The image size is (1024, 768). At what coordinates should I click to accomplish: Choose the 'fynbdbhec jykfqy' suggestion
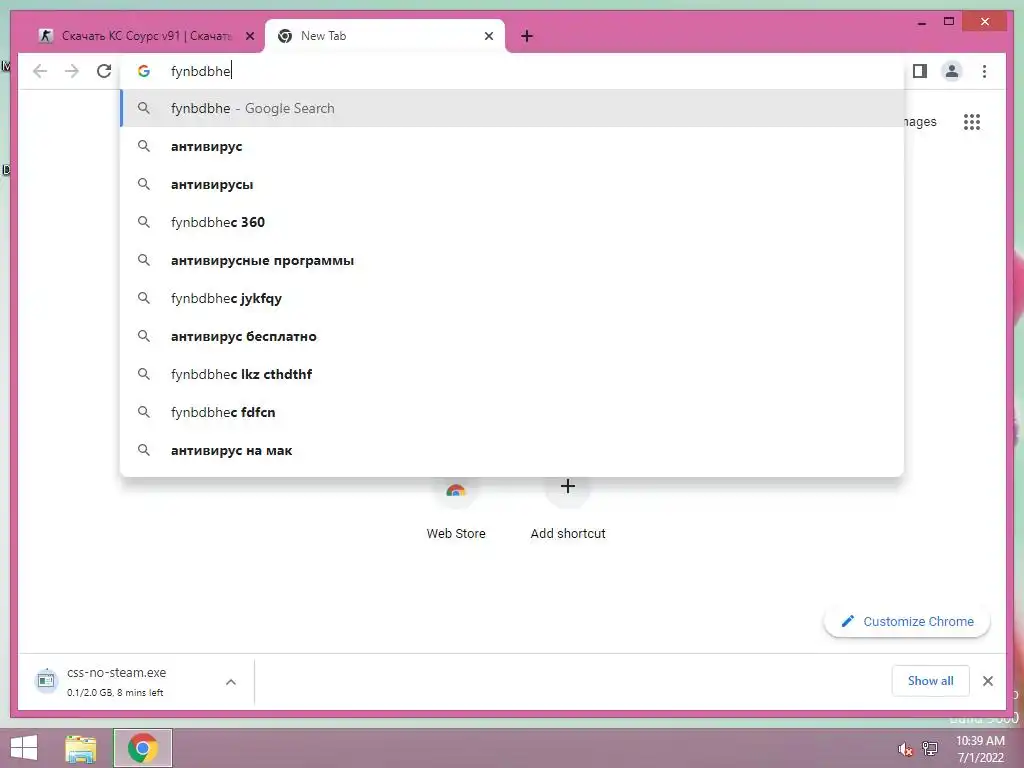coord(513,298)
